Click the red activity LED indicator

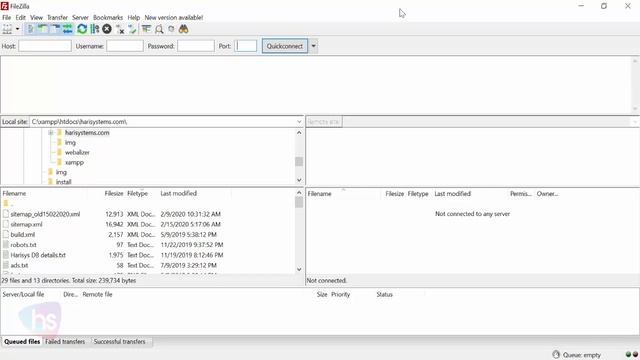[x=635, y=355]
